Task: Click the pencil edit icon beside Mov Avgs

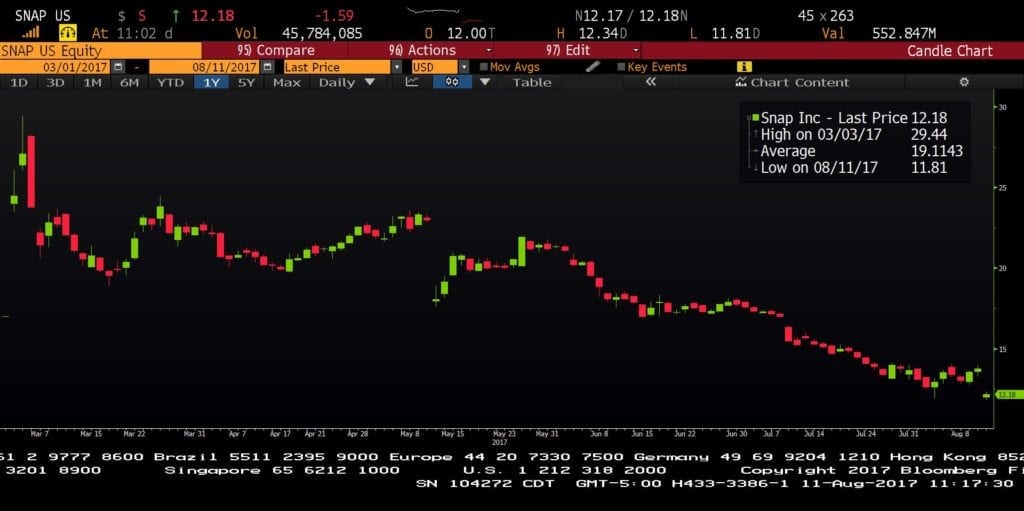Action: (593, 67)
